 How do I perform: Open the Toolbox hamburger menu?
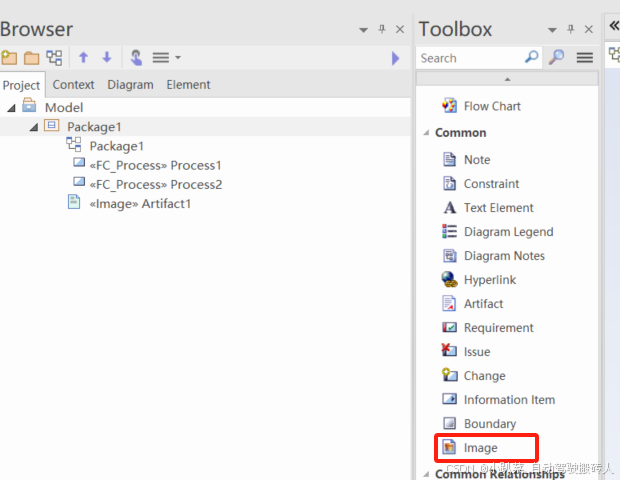[584, 58]
